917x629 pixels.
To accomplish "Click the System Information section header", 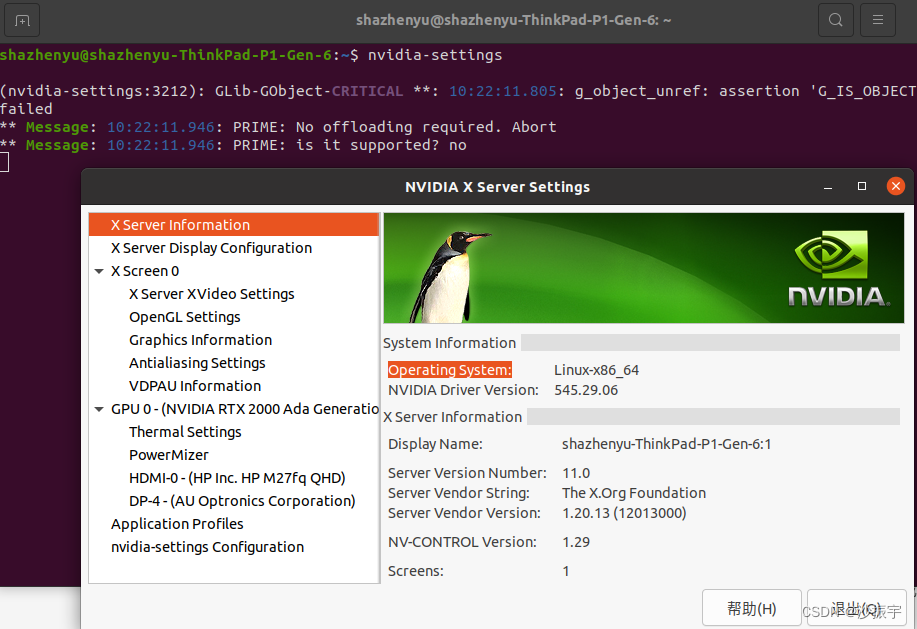I will (449, 343).
